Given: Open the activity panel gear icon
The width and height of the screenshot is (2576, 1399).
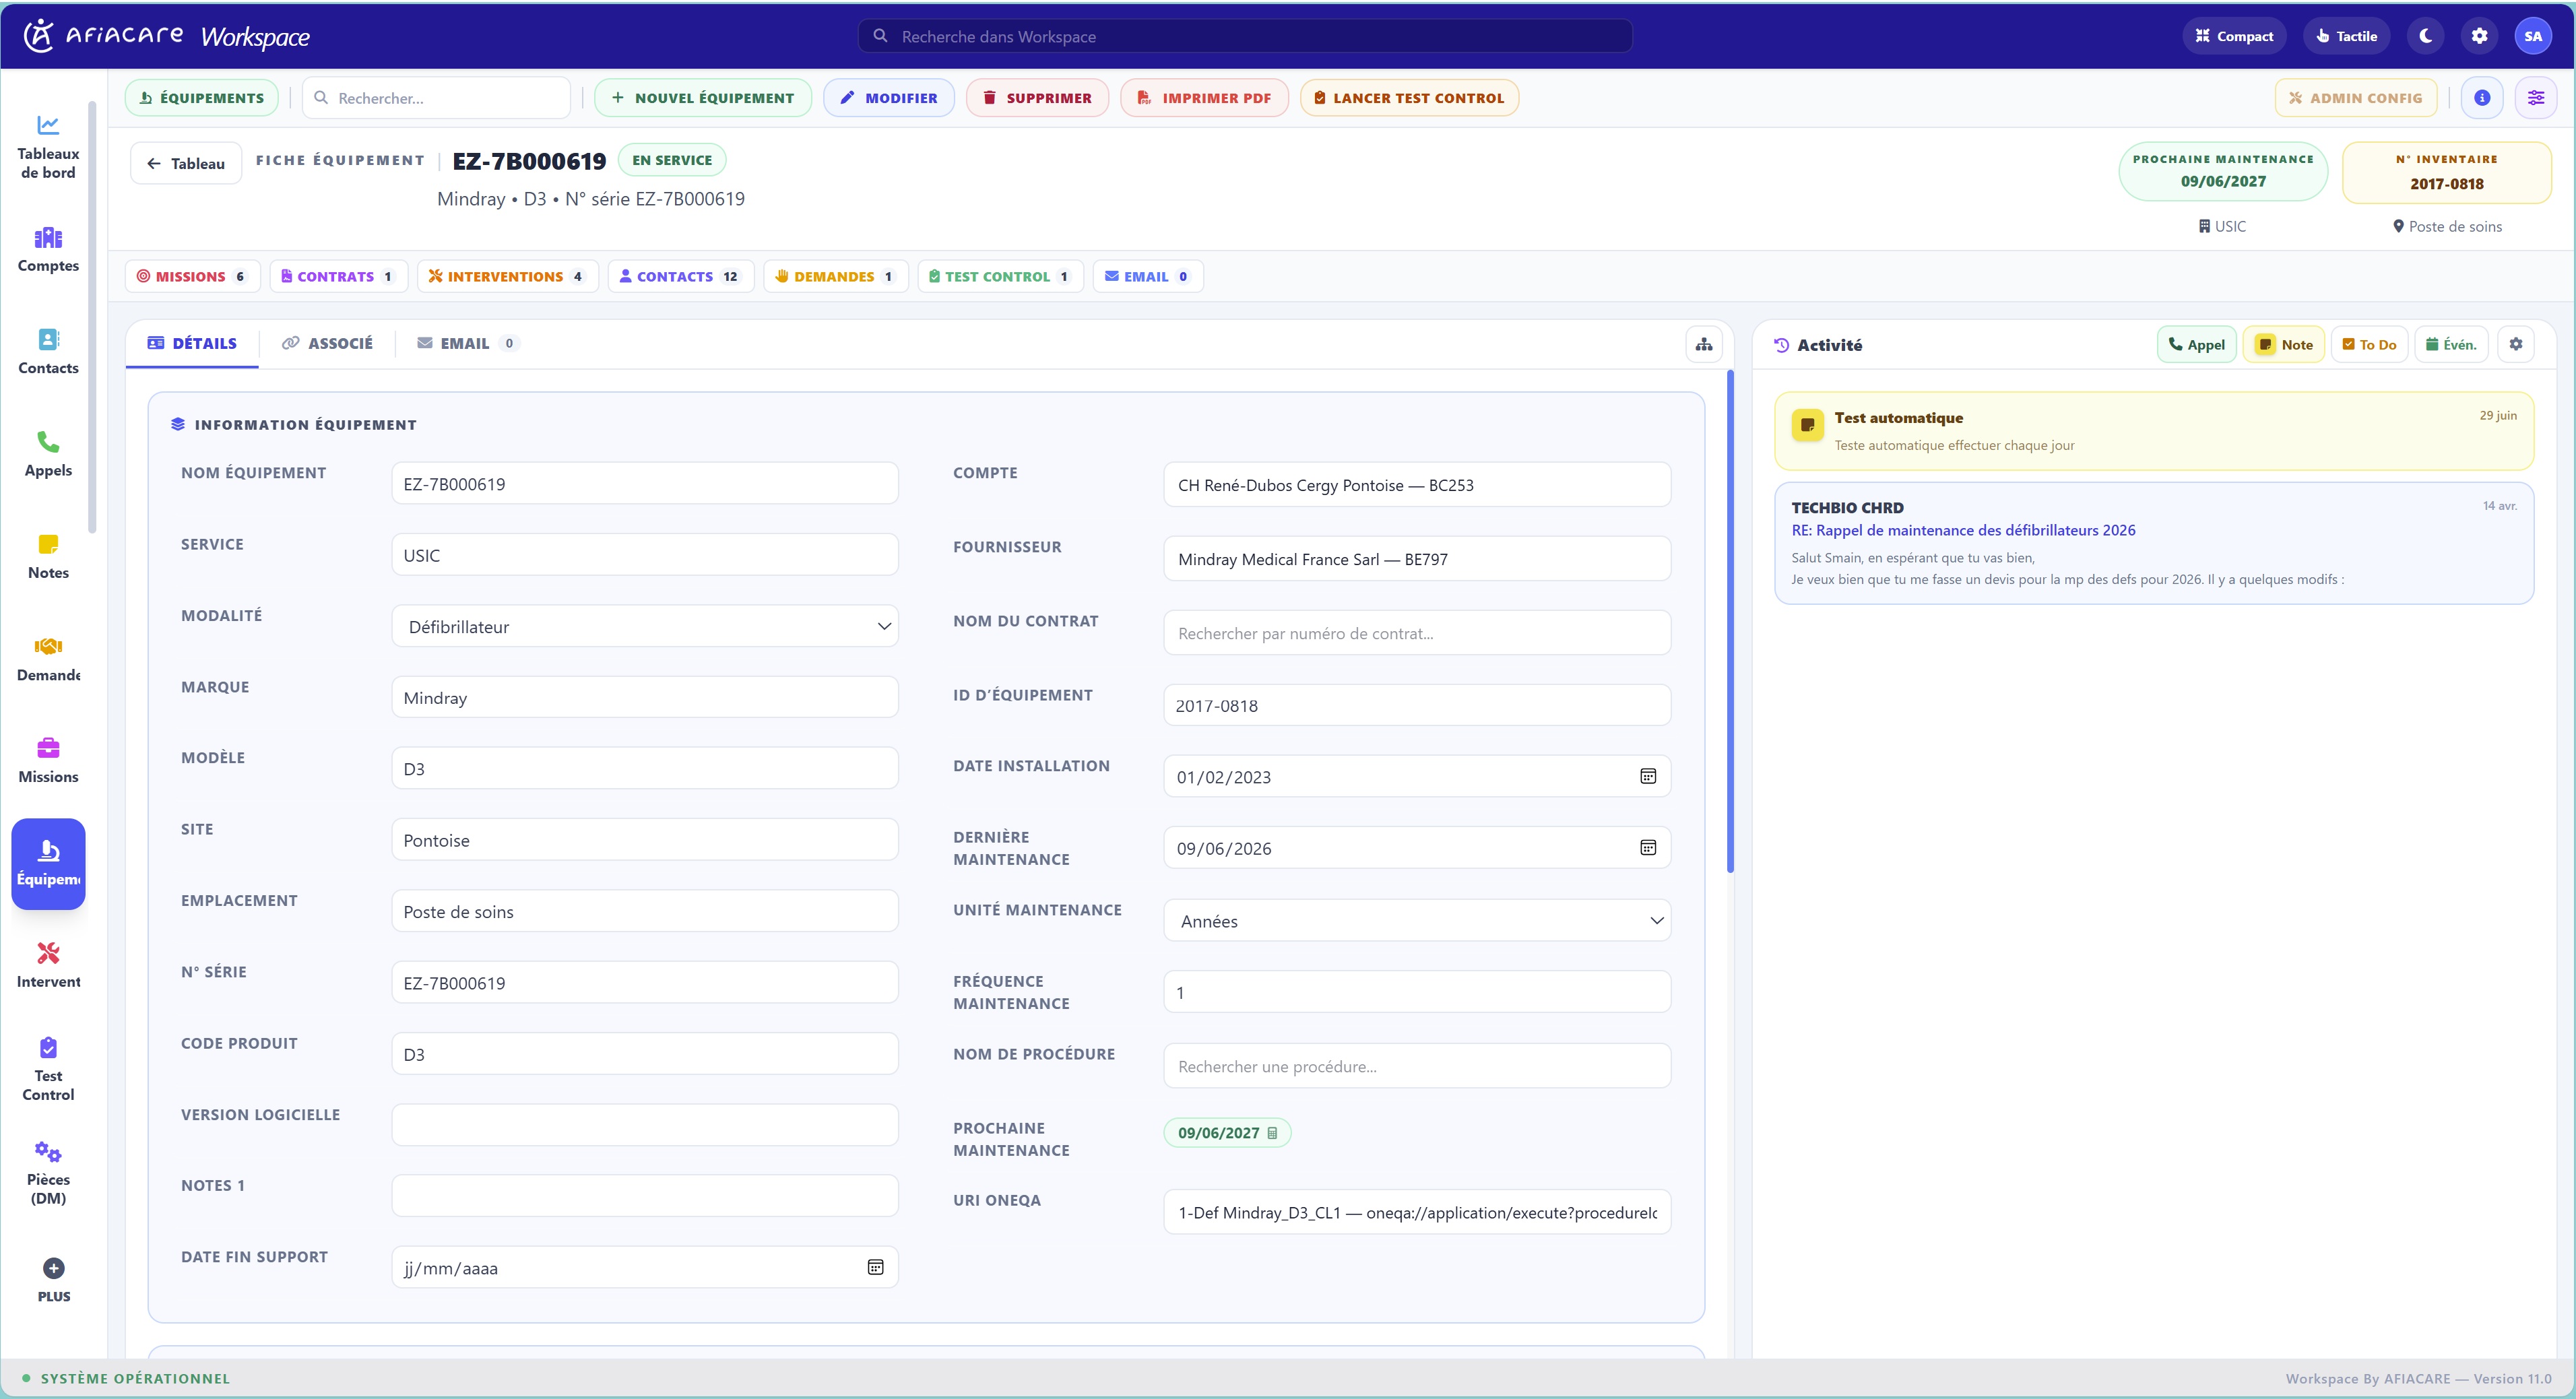Looking at the screenshot, I should [2515, 344].
